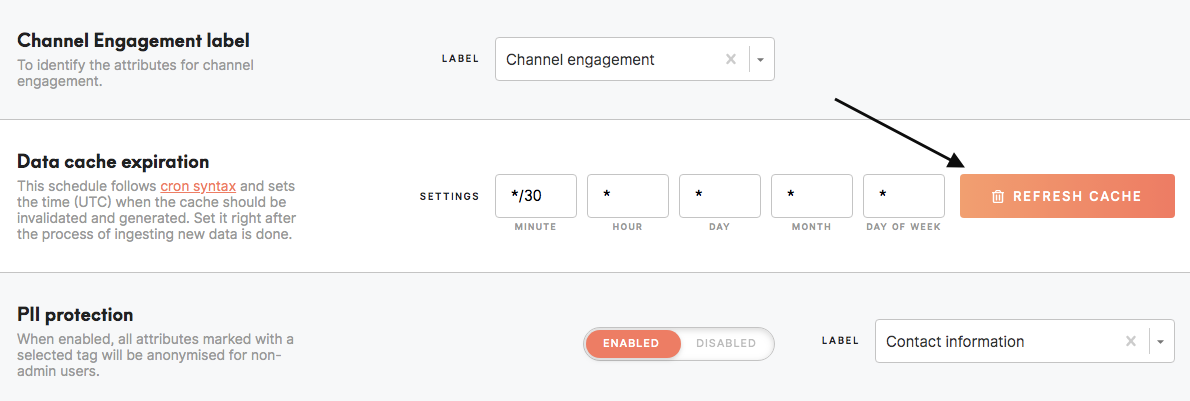Focus the Day cron field

[719, 196]
